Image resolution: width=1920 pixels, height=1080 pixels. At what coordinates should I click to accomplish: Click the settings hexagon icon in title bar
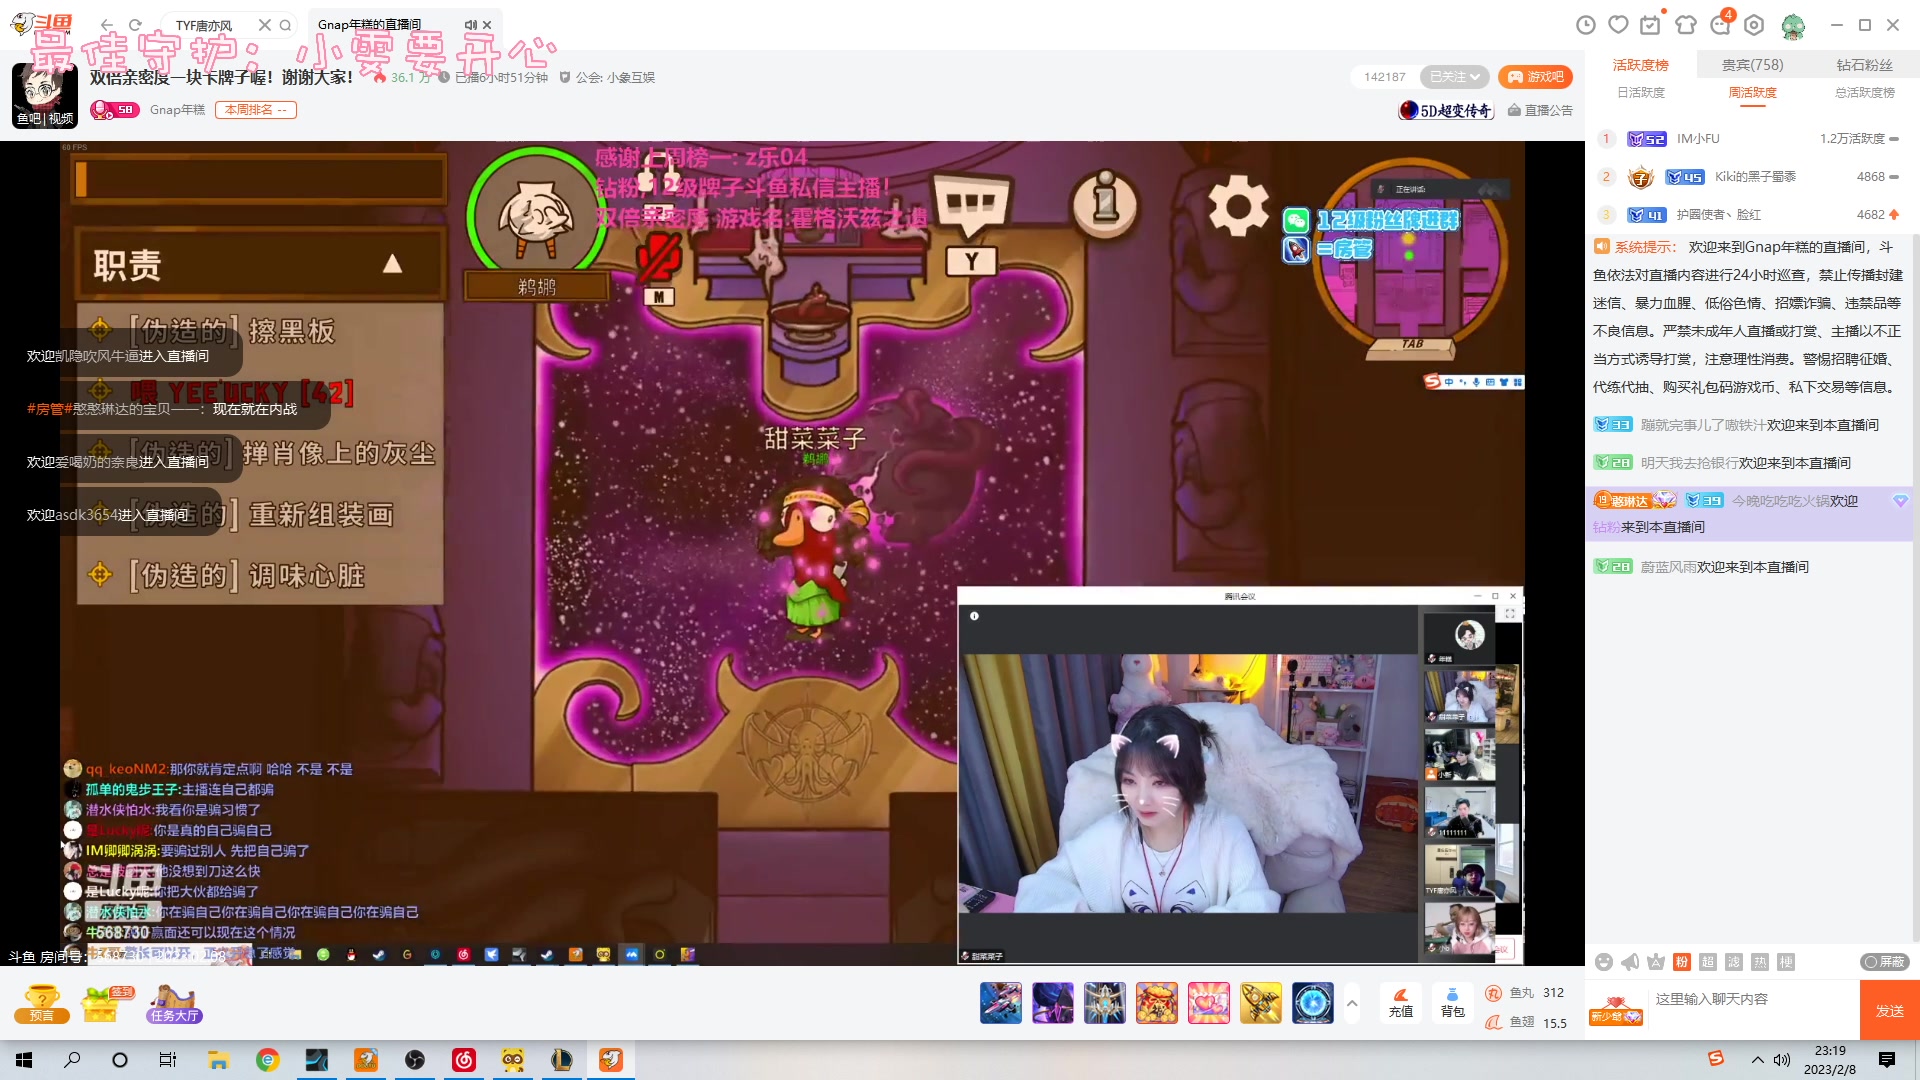tap(1754, 25)
